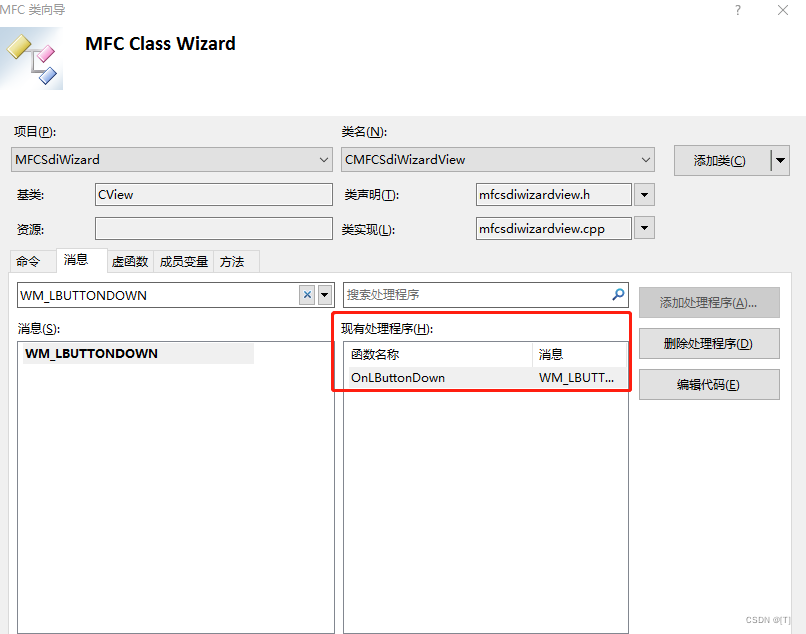The image size is (806, 634).
Task: Switch to the 命令 tab
Action: pos(32,261)
